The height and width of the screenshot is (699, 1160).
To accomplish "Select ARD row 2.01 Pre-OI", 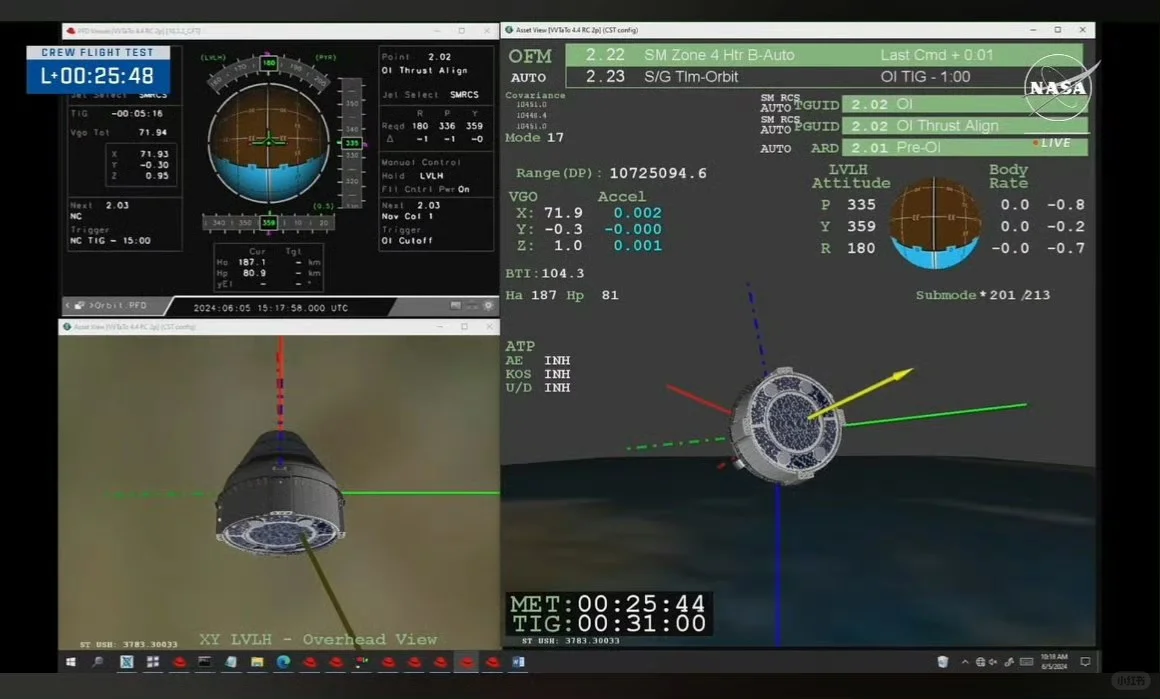I will click(965, 147).
